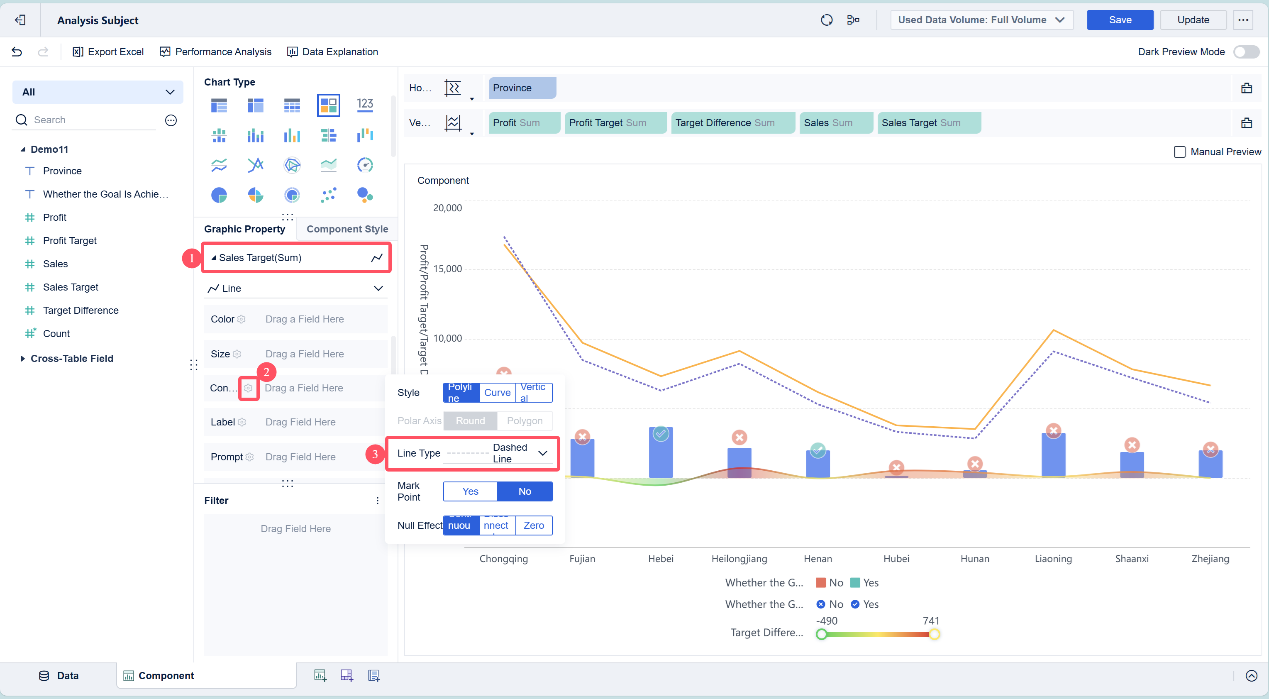Open Performance Analysis

(x=215, y=52)
